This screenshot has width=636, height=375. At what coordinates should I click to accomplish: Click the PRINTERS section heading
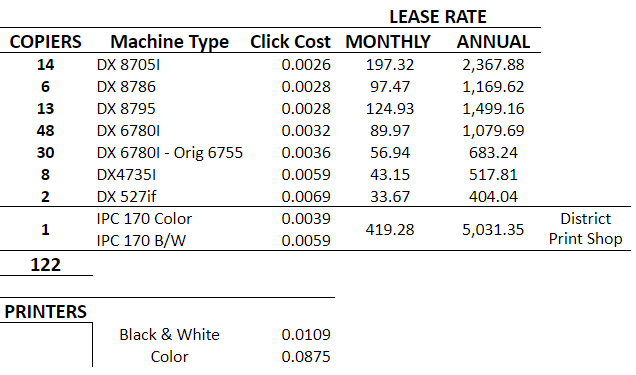coord(45,312)
